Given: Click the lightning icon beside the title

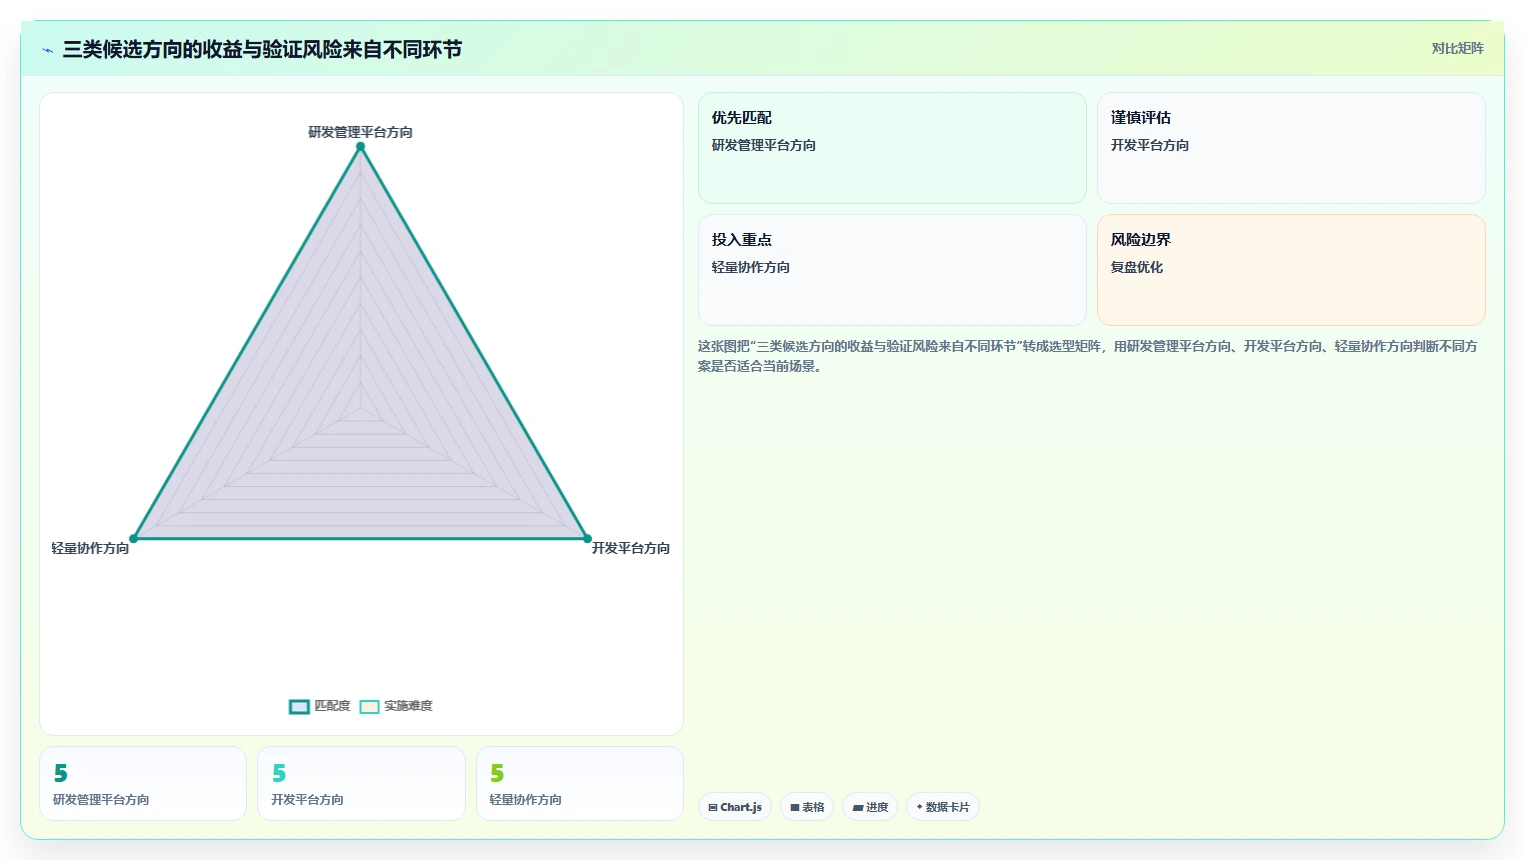Looking at the screenshot, I should pyautogui.click(x=47, y=50).
